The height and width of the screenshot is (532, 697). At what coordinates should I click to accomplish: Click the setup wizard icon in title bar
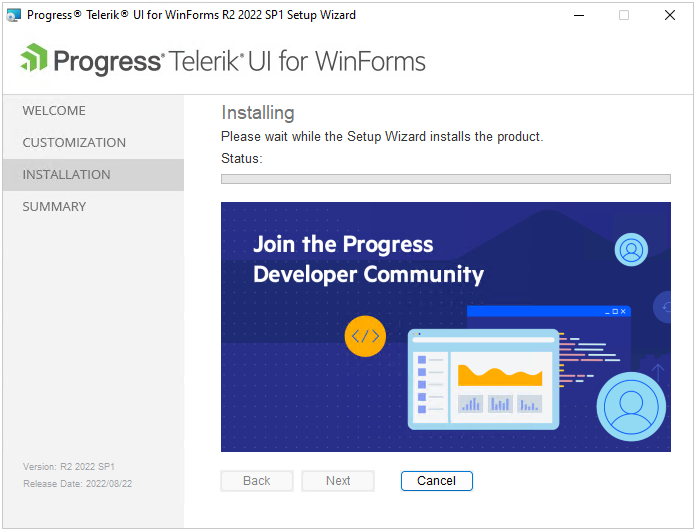point(14,15)
